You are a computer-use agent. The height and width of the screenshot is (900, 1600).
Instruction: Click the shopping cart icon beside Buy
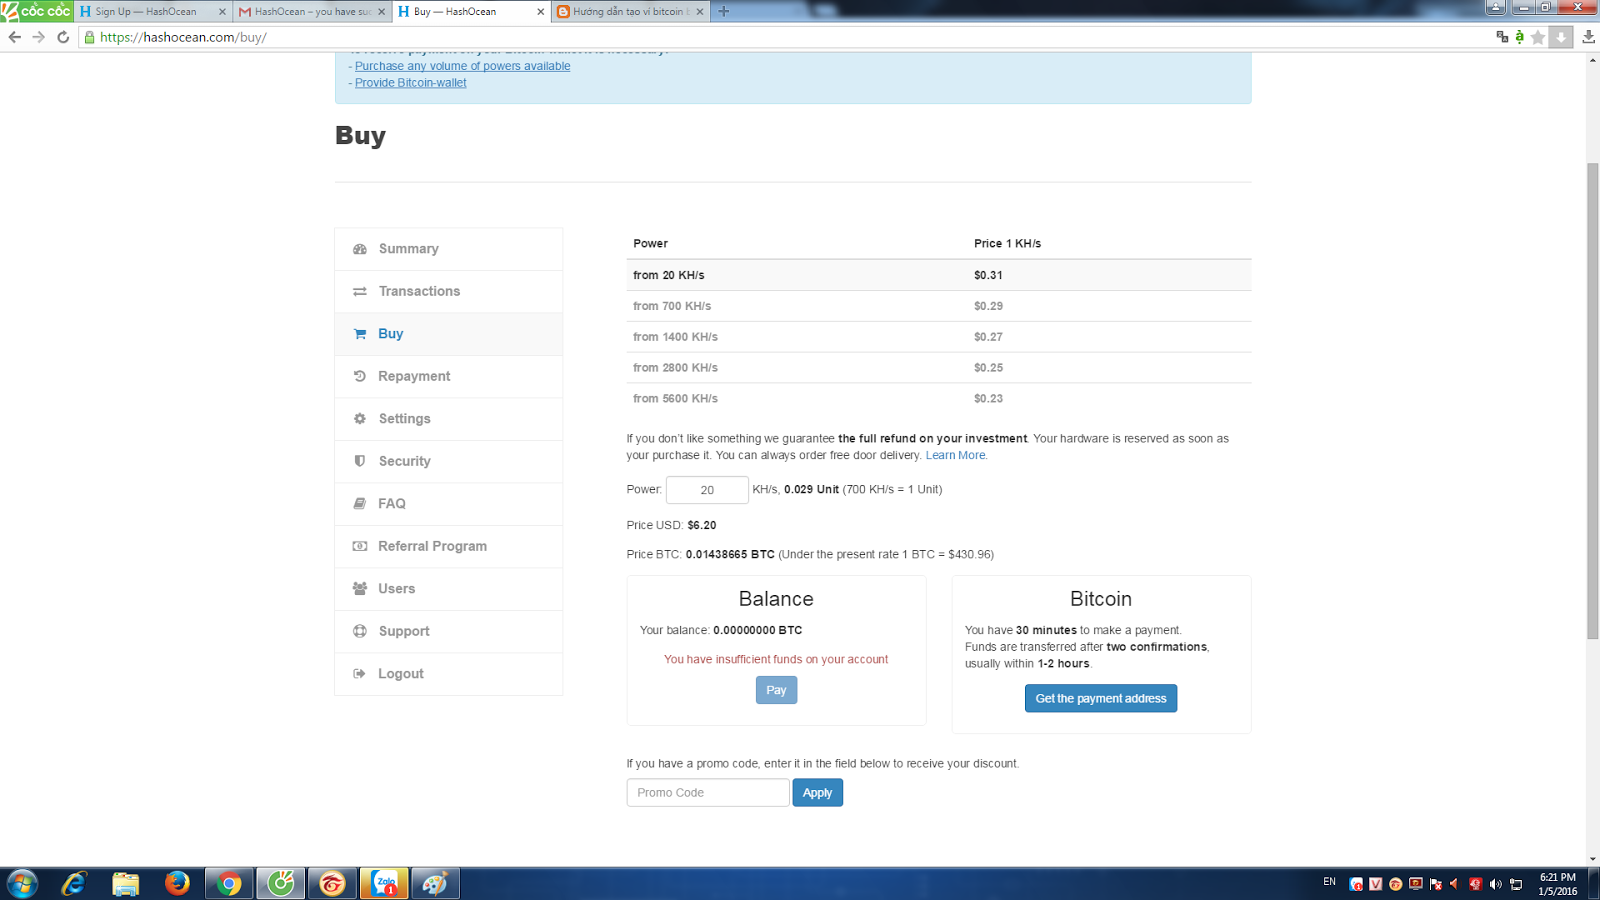coord(360,334)
